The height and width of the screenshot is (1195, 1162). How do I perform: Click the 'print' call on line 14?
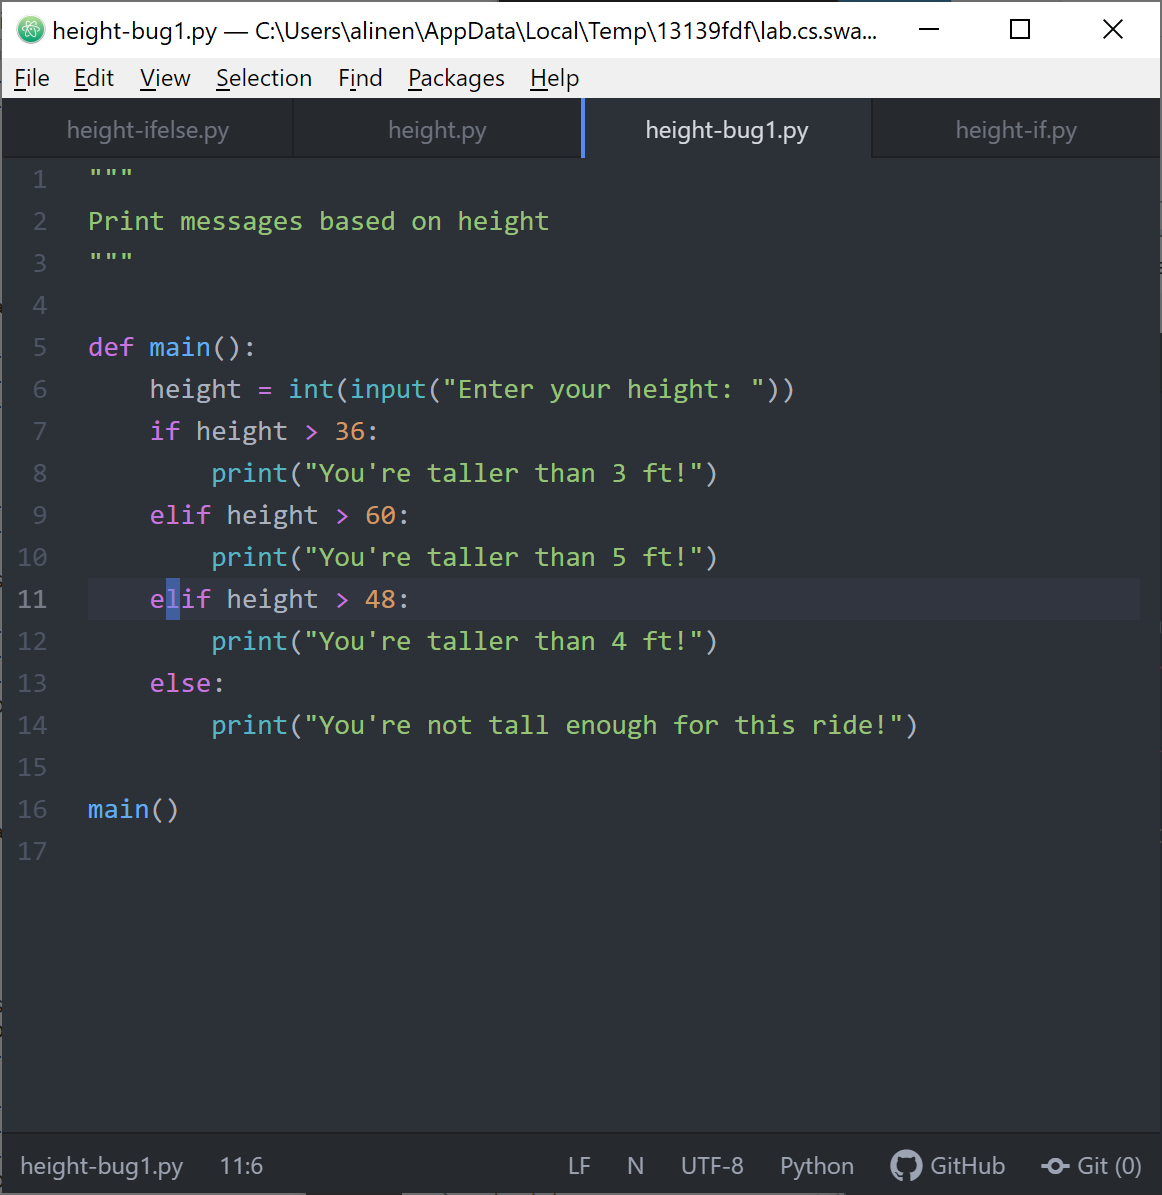(x=249, y=725)
